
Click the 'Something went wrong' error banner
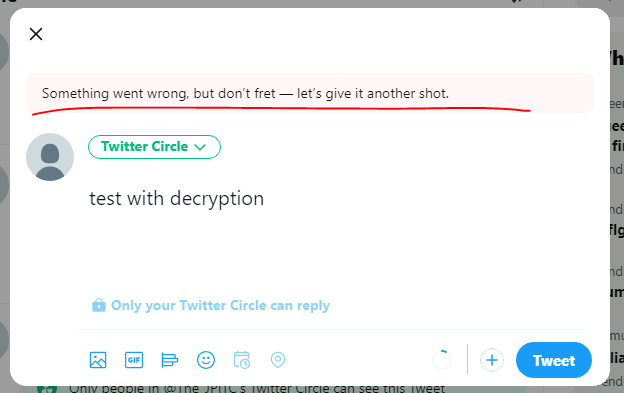[310, 93]
